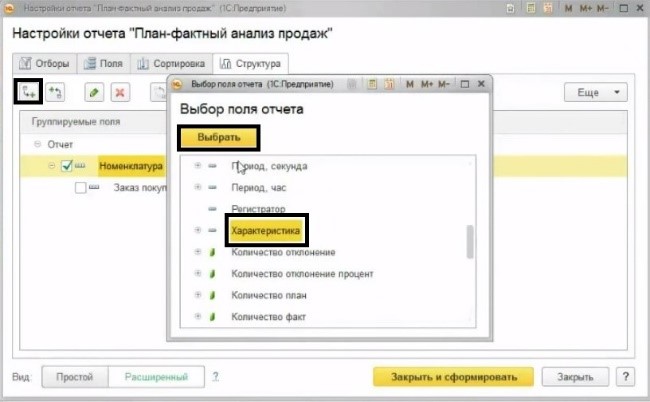
Task: Select Количество отклонение процент field
Action: pyautogui.click(x=301, y=274)
